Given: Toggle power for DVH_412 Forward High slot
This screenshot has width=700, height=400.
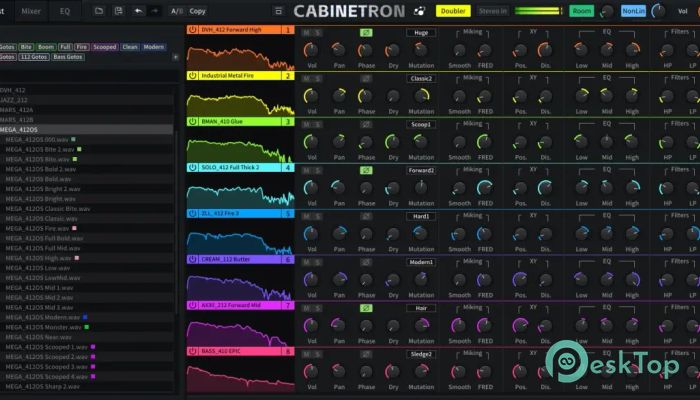Looking at the screenshot, I should [x=193, y=31].
